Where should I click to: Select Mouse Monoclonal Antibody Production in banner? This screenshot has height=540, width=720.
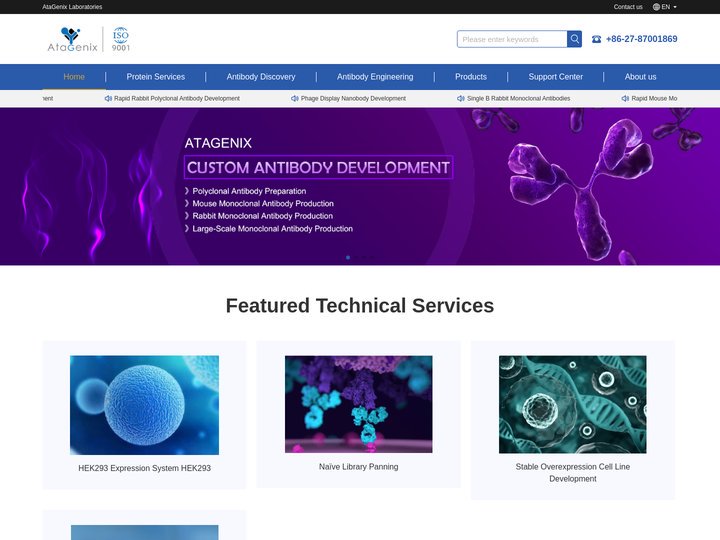(263, 203)
